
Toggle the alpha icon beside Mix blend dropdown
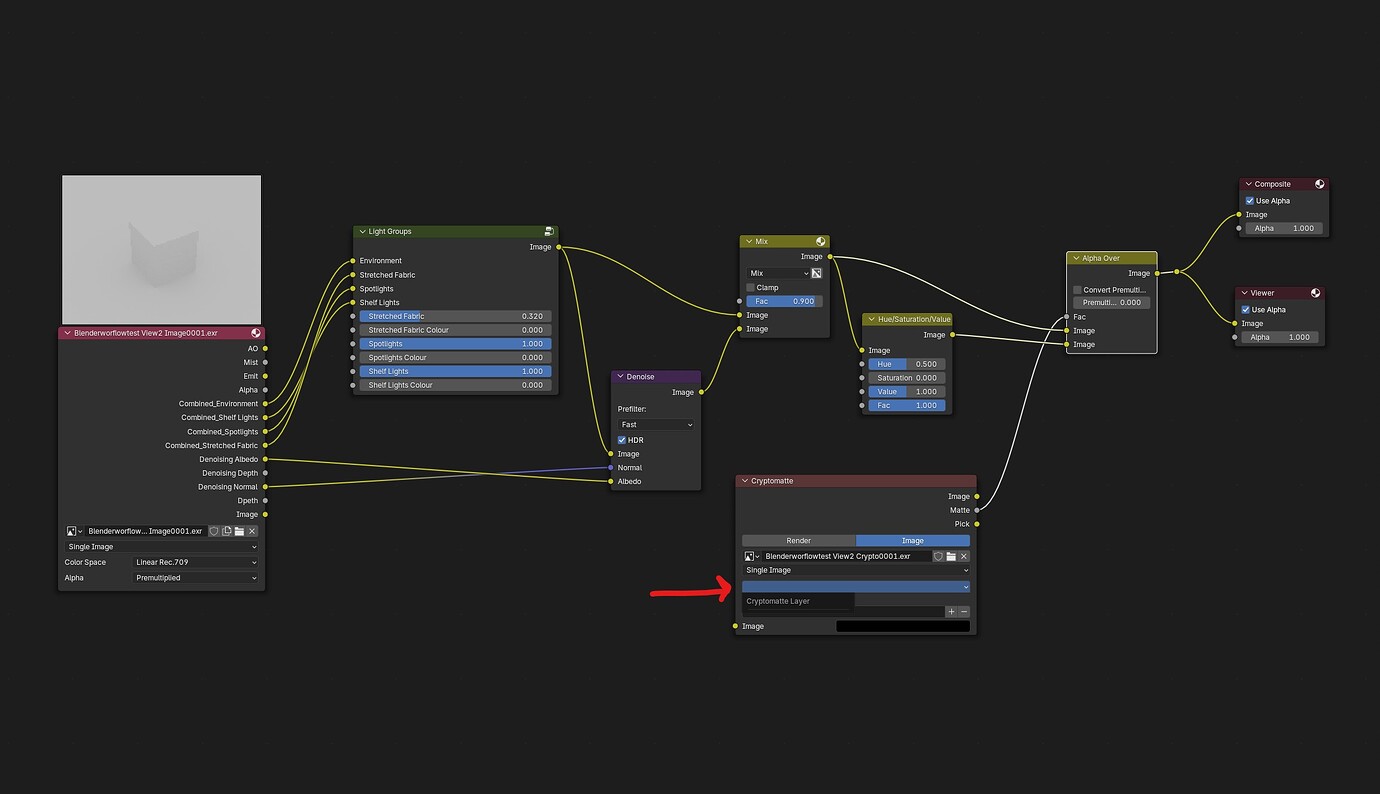pos(816,273)
